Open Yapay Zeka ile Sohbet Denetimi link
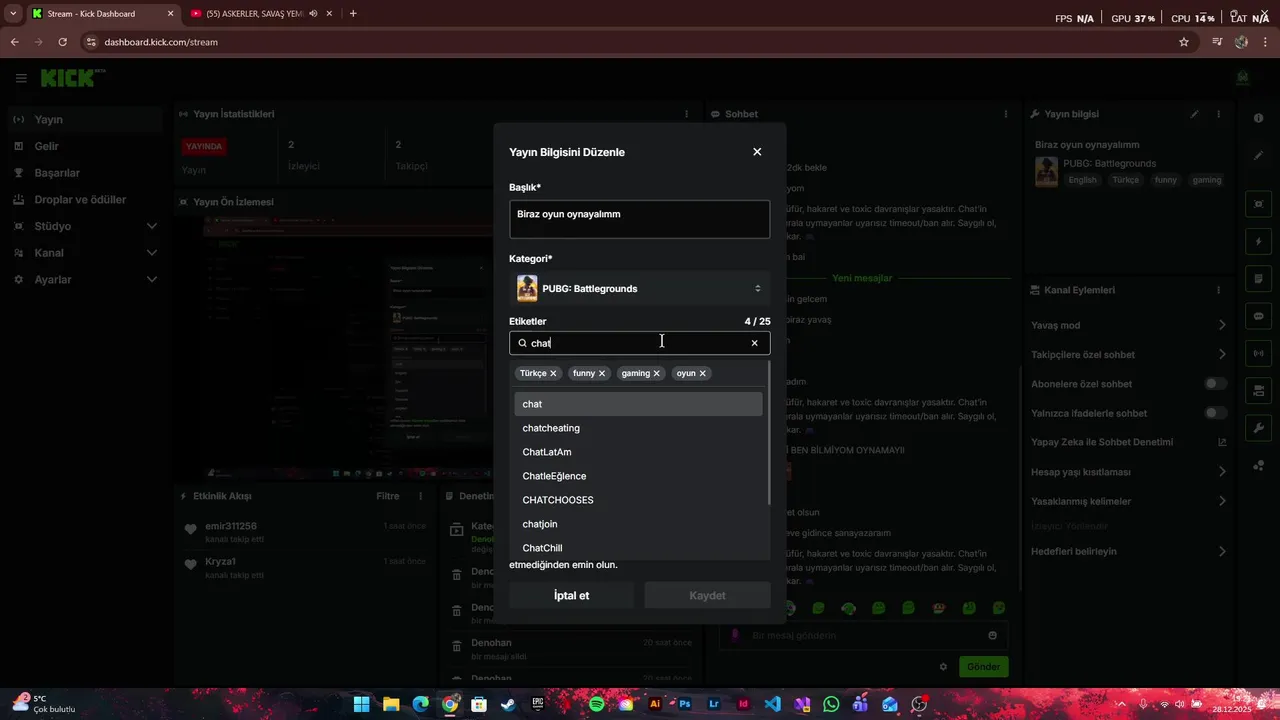Image resolution: width=1280 pixels, height=720 pixels. pos(1129,442)
